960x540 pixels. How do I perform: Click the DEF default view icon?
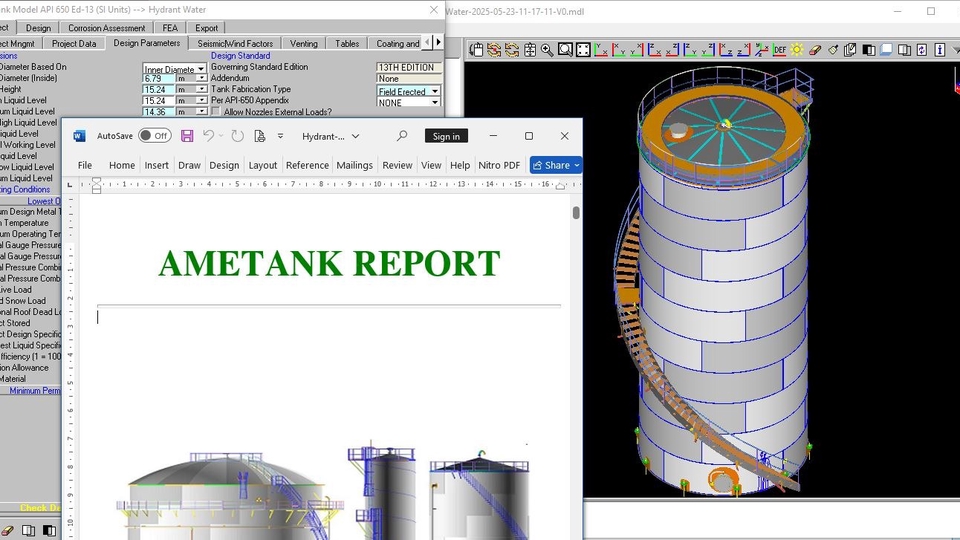point(779,49)
